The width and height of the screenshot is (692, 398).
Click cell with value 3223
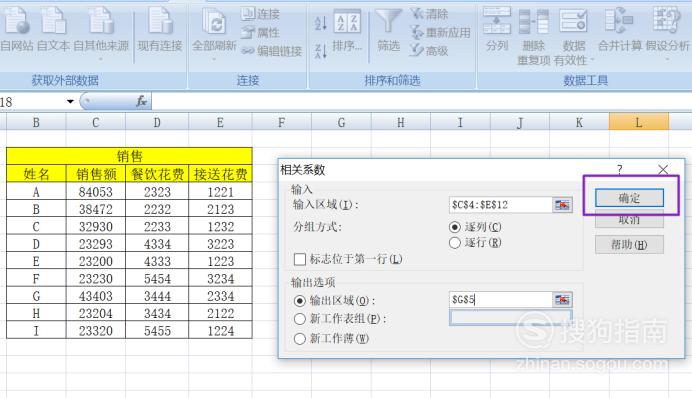click(x=220, y=244)
